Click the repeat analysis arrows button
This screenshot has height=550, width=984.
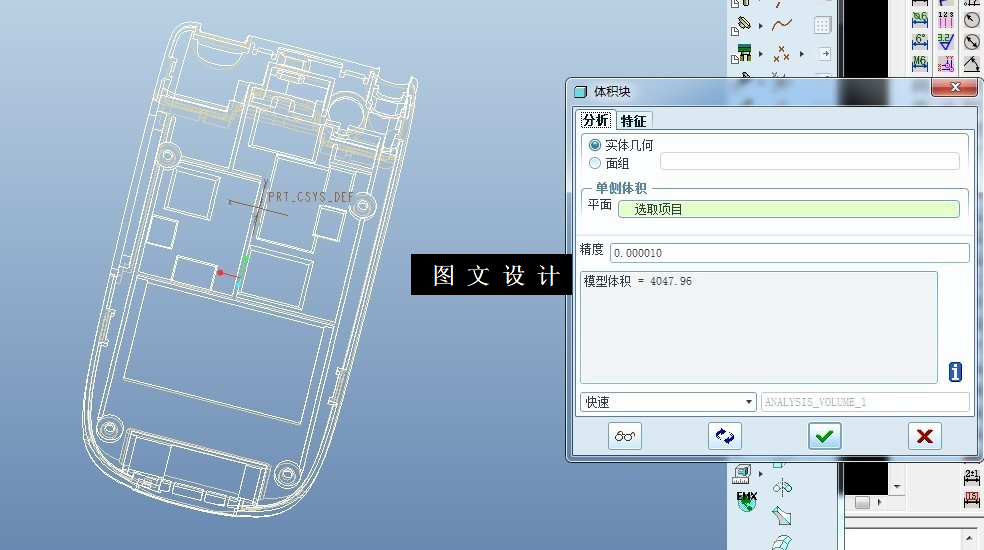tap(725, 436)
